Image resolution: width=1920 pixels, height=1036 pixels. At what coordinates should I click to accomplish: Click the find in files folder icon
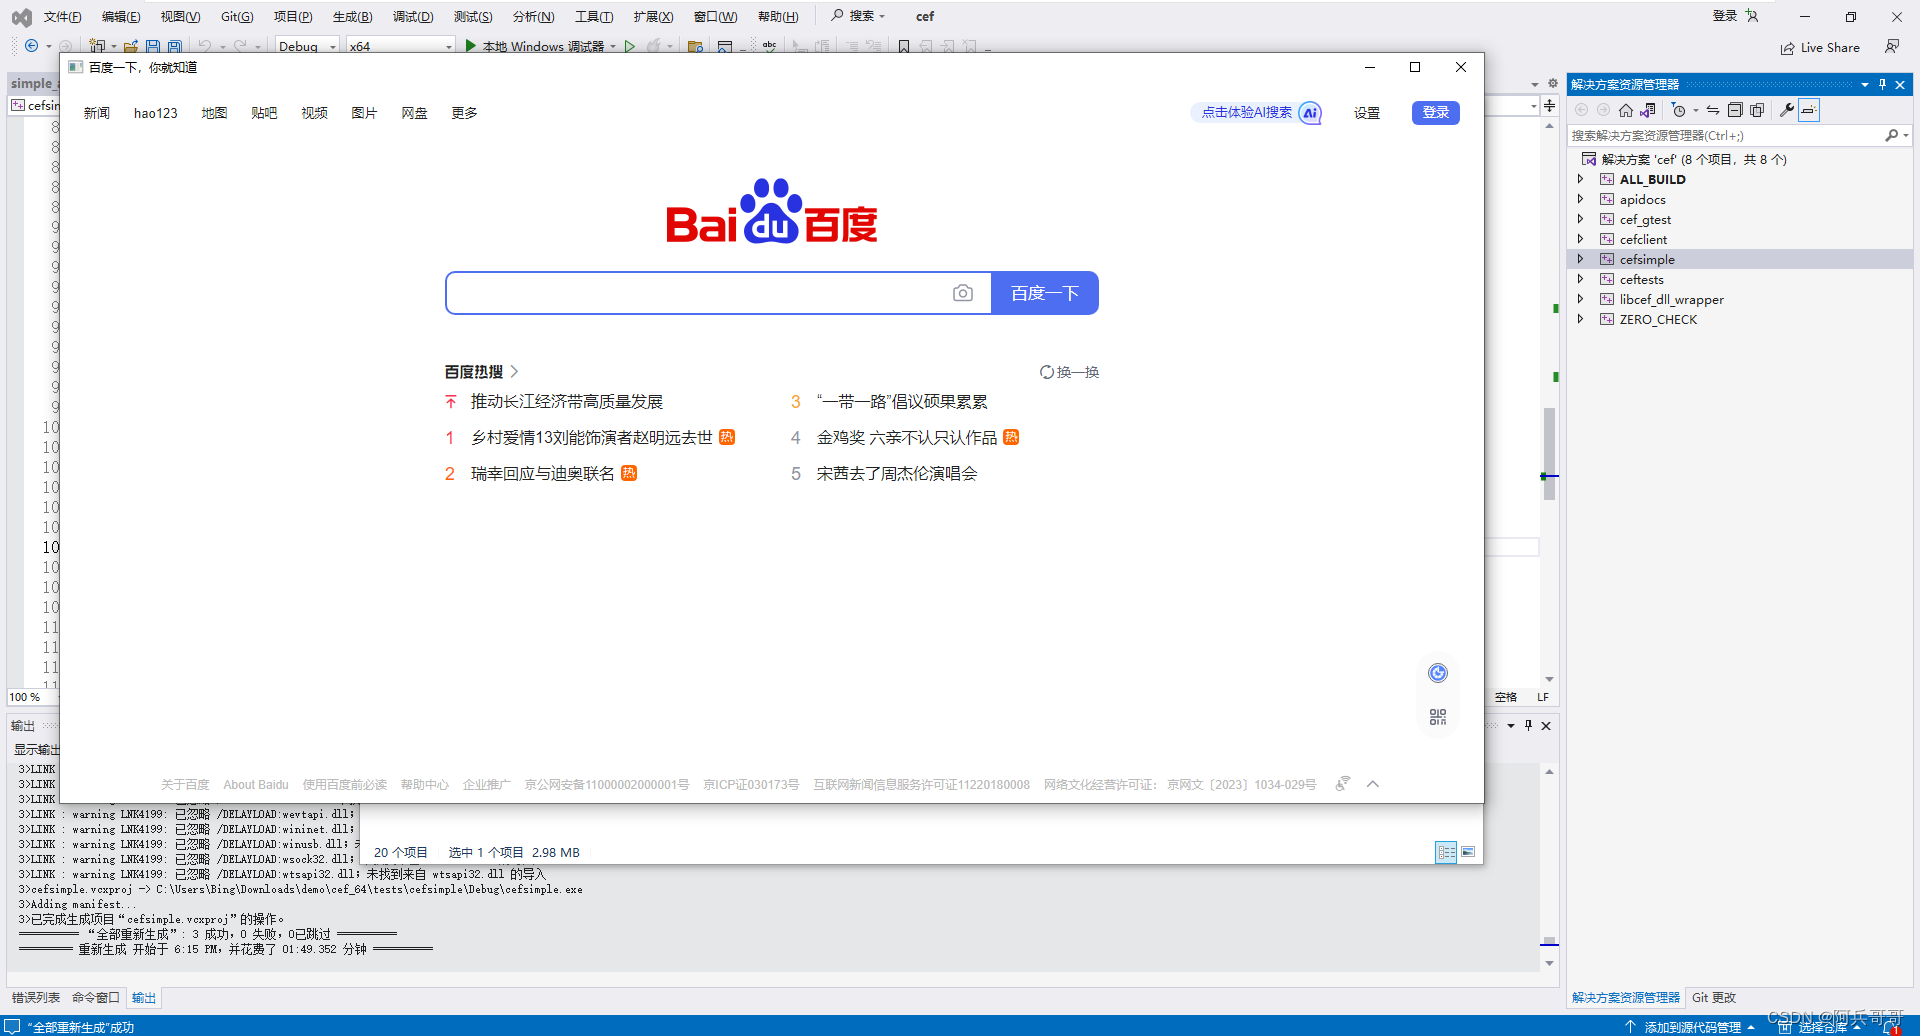(696, 46)
